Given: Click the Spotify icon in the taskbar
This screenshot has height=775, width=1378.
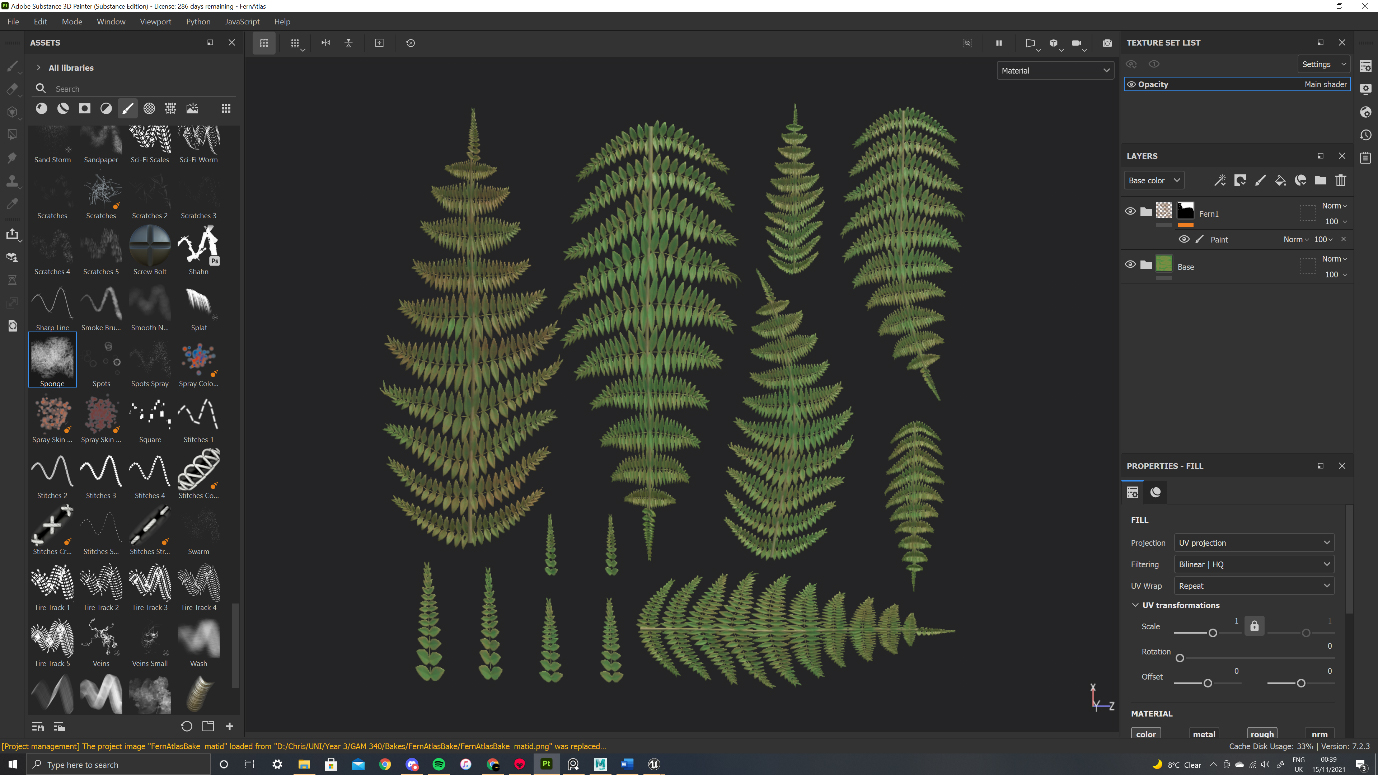Looking at the screenshot, I should click(x=439, y=764).
